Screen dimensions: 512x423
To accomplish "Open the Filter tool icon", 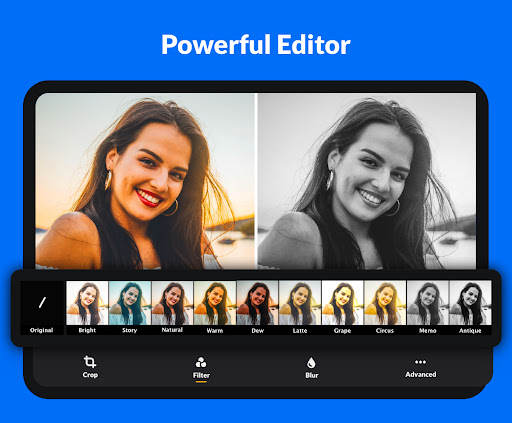I will [201, 362].
